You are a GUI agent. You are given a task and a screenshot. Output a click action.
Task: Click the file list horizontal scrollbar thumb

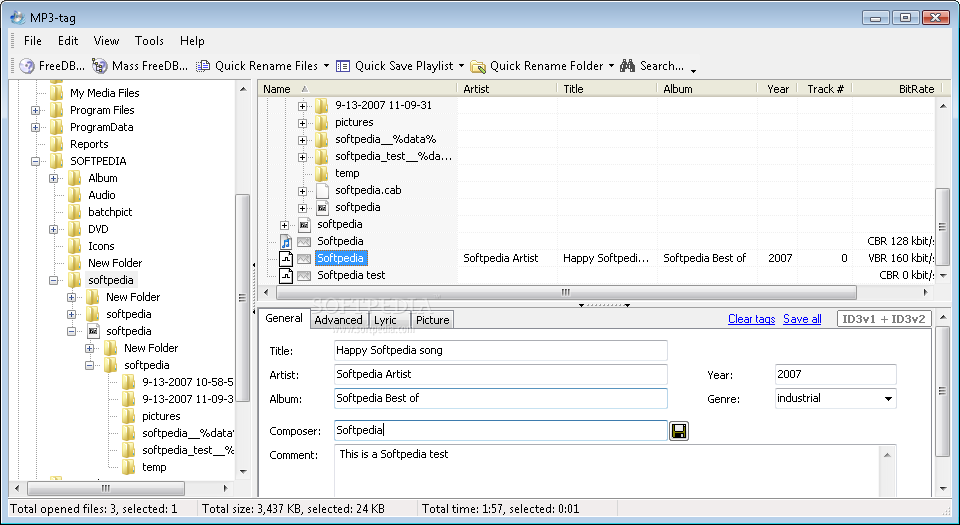566,292
